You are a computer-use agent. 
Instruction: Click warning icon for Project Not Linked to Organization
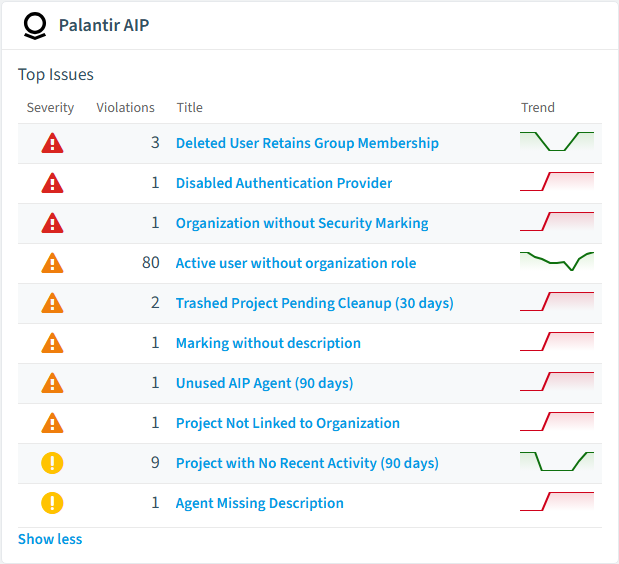(x=53, y=423)
